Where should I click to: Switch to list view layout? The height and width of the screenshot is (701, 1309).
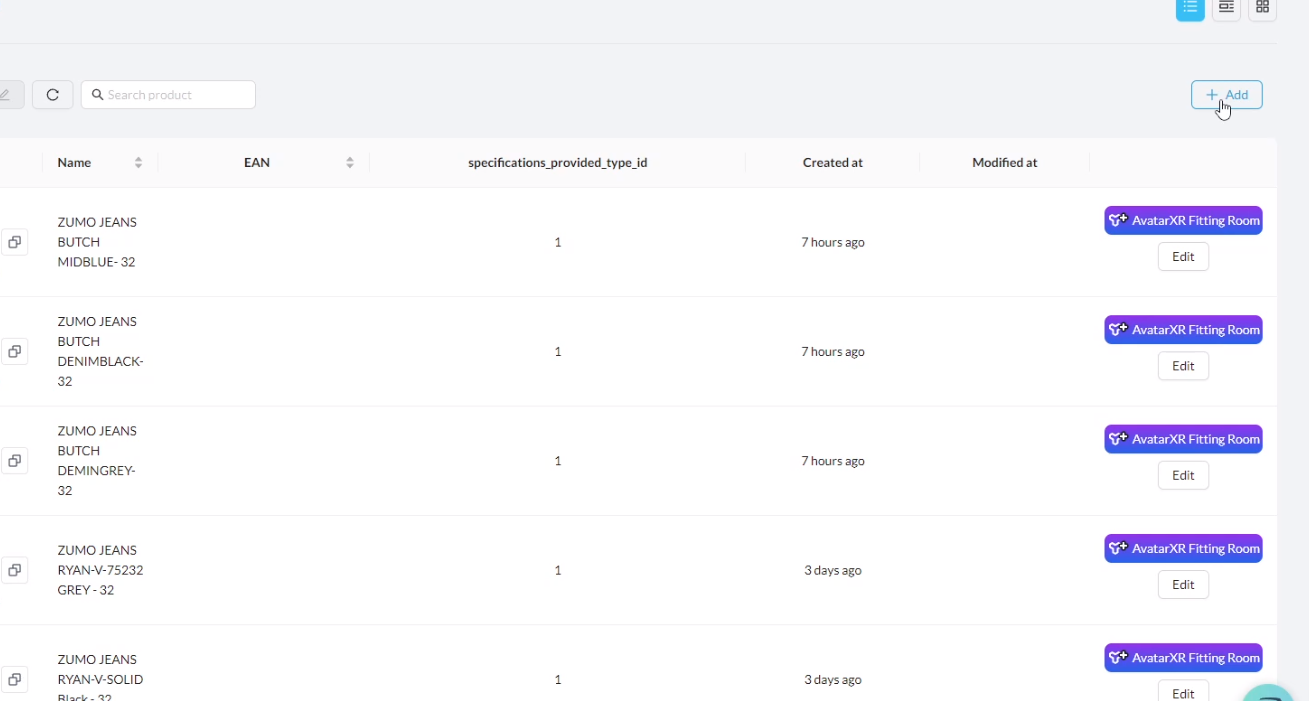tap(1190, 8)
